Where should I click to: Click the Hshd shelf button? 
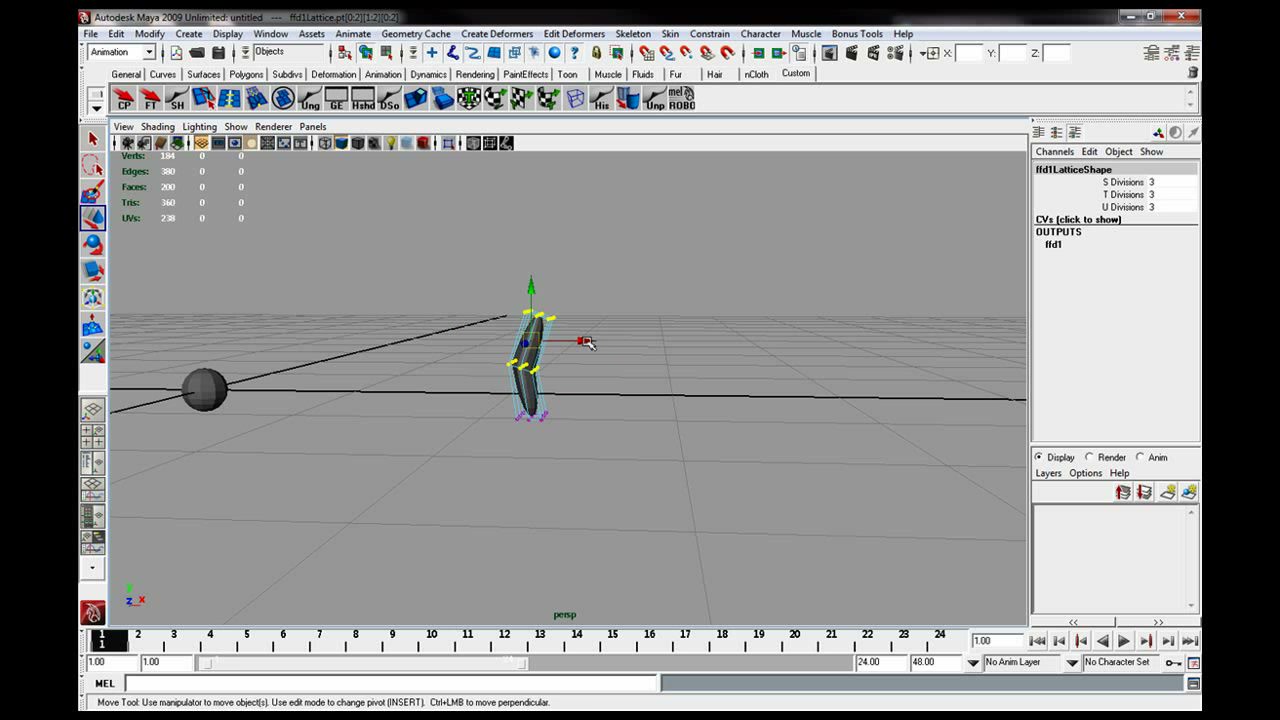pyautogui.click(x=363, y=98)
